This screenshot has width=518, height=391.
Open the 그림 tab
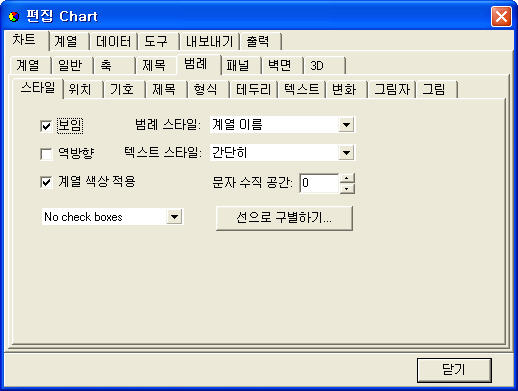coord(437,89)
